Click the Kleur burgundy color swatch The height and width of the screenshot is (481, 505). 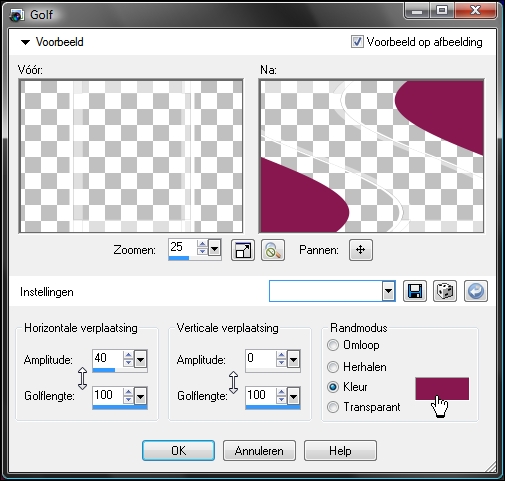point(442,389)
